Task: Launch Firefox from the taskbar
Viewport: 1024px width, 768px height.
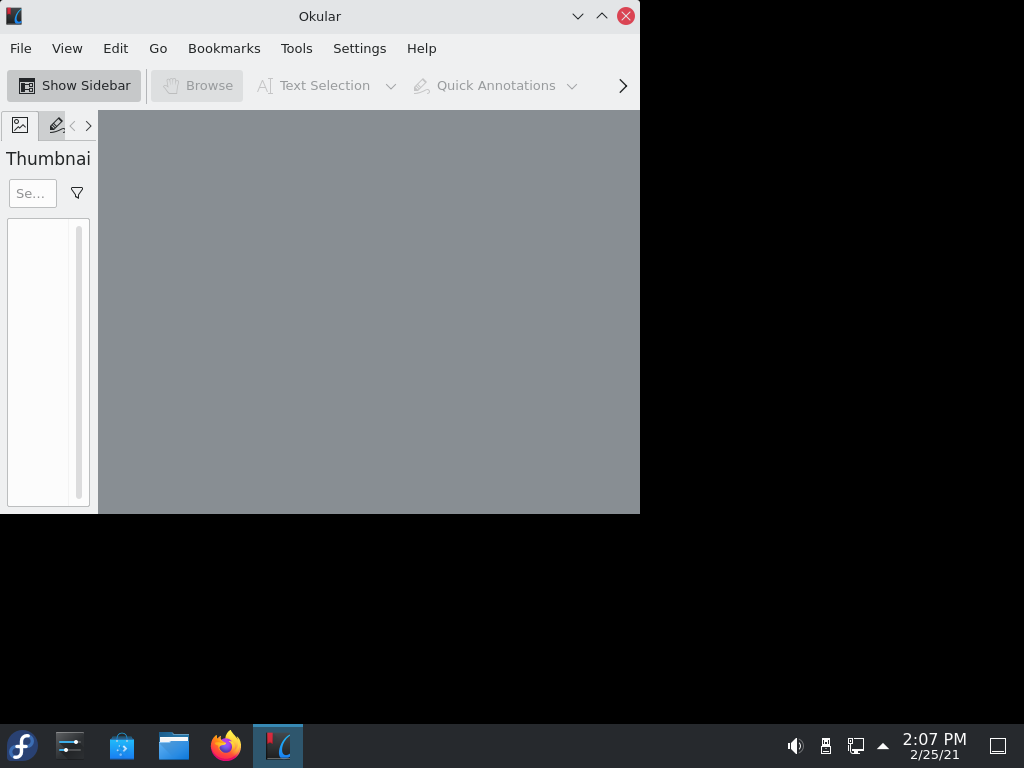Action: pos(226,746)
